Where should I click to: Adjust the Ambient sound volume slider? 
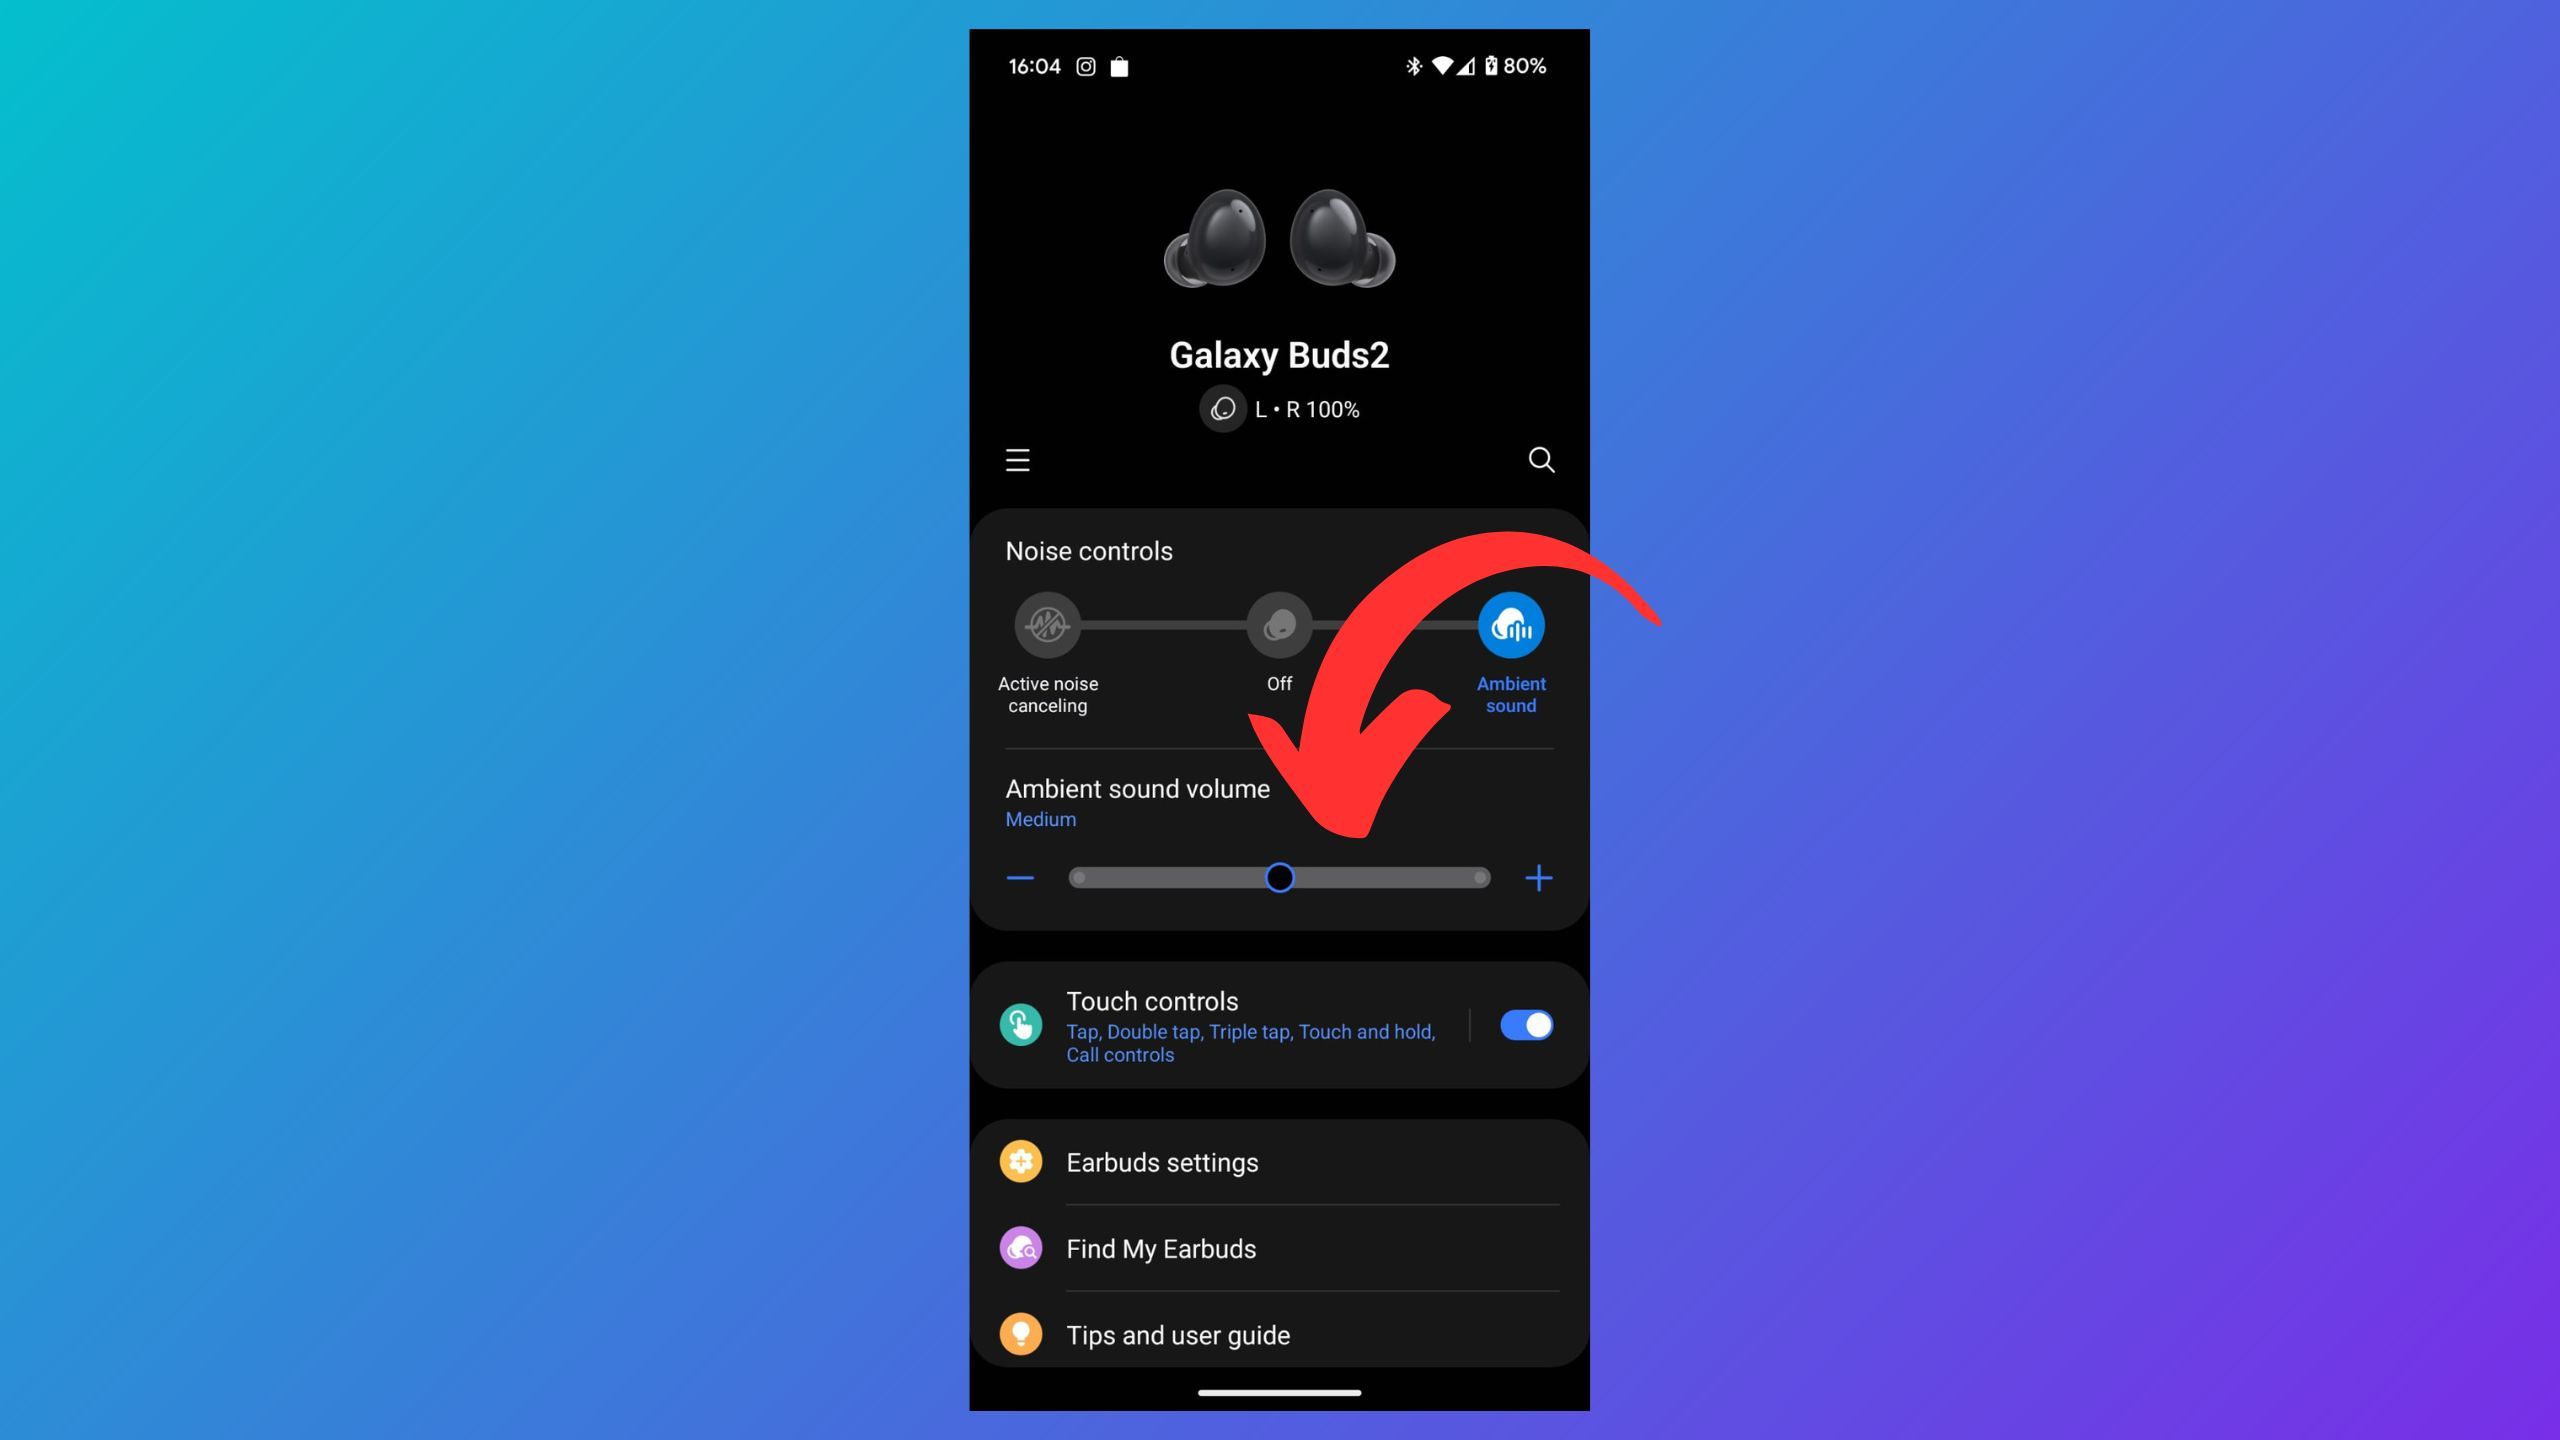point(1280,877)
